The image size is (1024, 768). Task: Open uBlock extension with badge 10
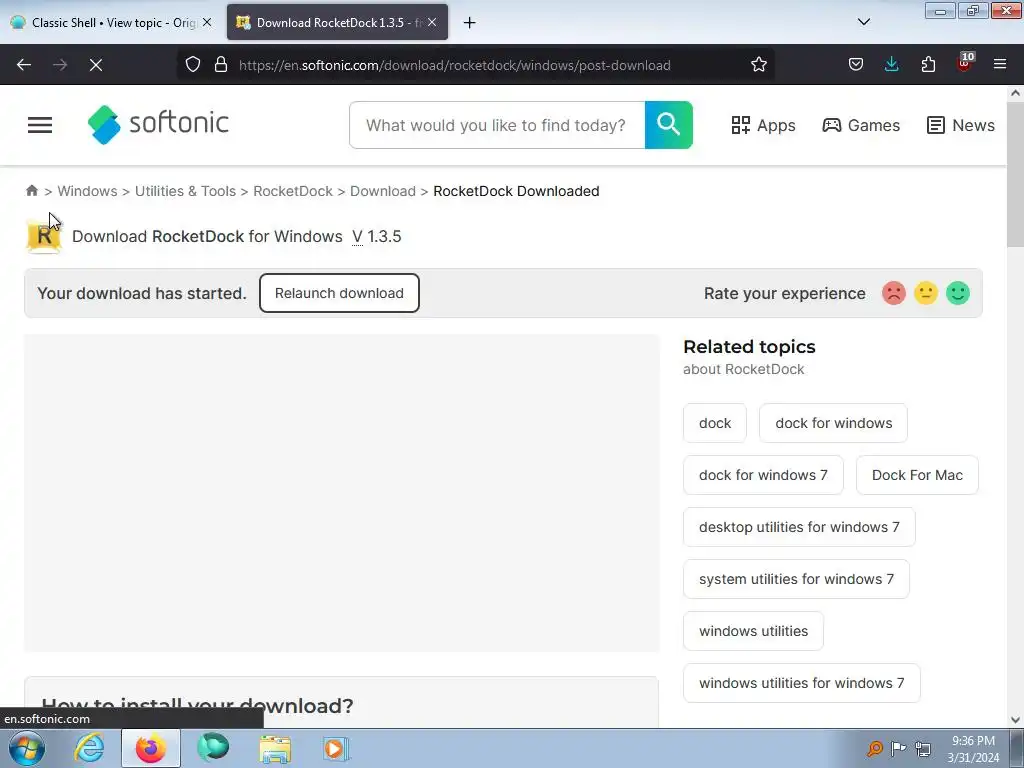click(x=965, y=63)
